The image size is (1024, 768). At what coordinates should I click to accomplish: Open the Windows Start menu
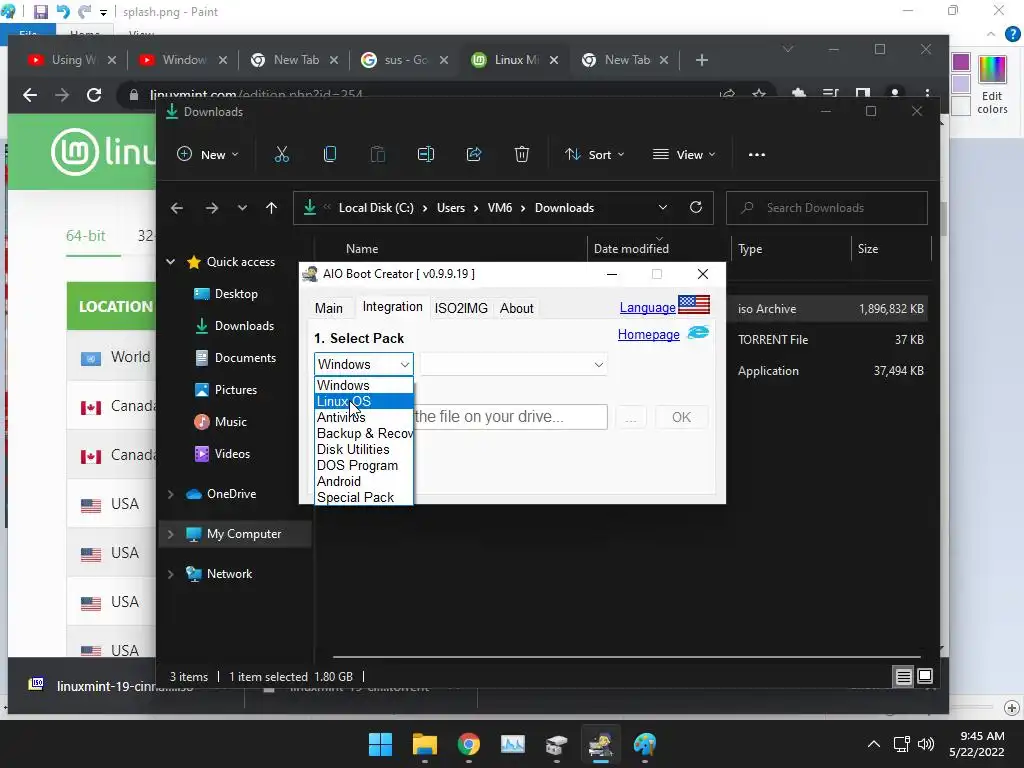(x=380, y=744)
